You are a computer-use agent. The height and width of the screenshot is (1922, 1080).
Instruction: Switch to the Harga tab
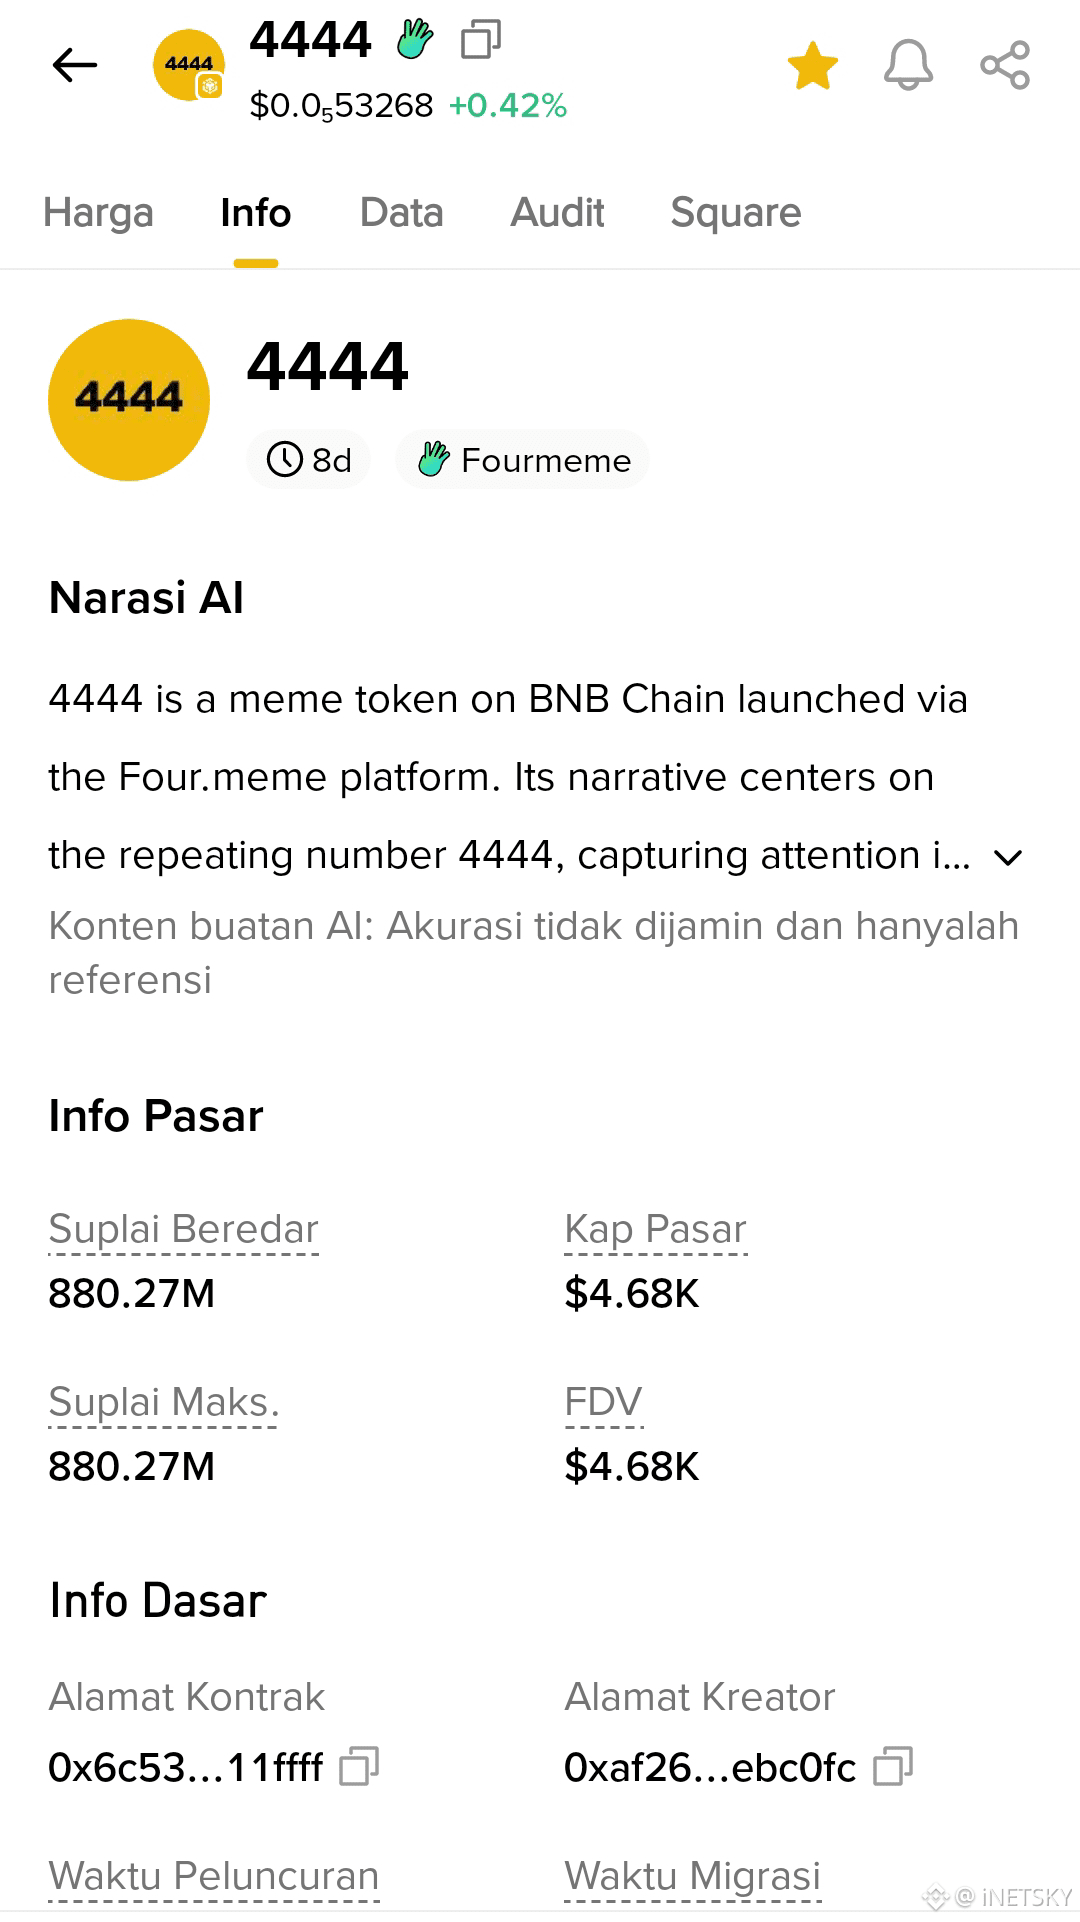(98, 213)
